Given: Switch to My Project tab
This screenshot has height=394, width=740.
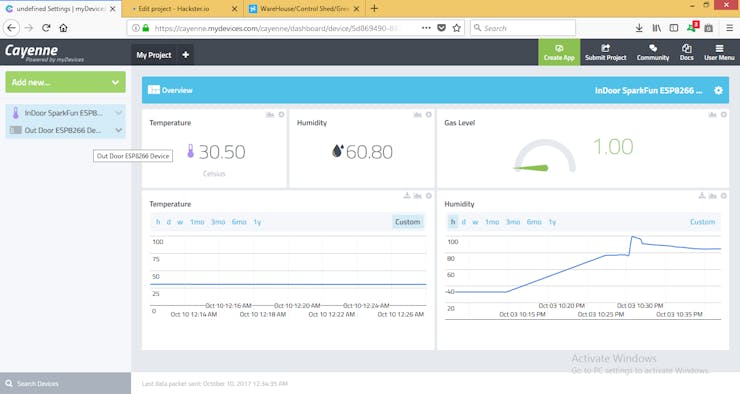Looking at the screenshot, I should click(154, 55).
